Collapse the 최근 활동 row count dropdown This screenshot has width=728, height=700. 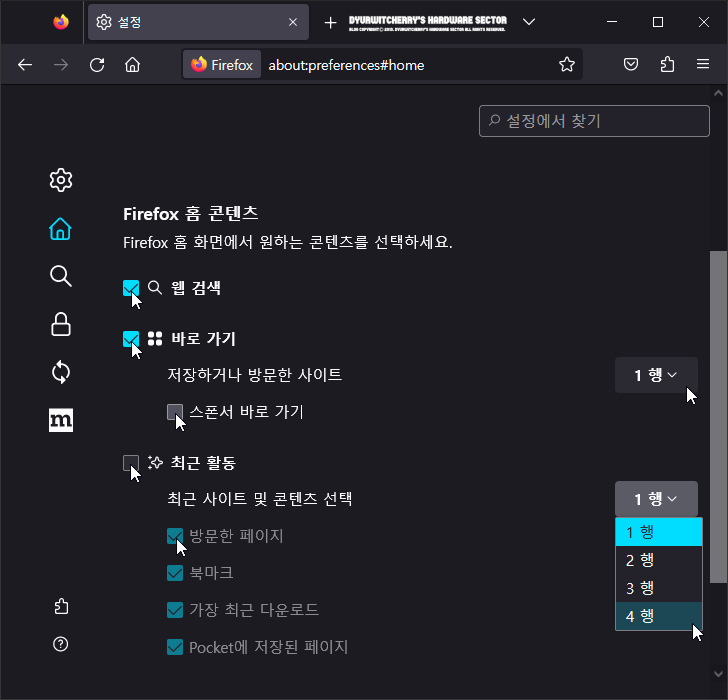656,499
